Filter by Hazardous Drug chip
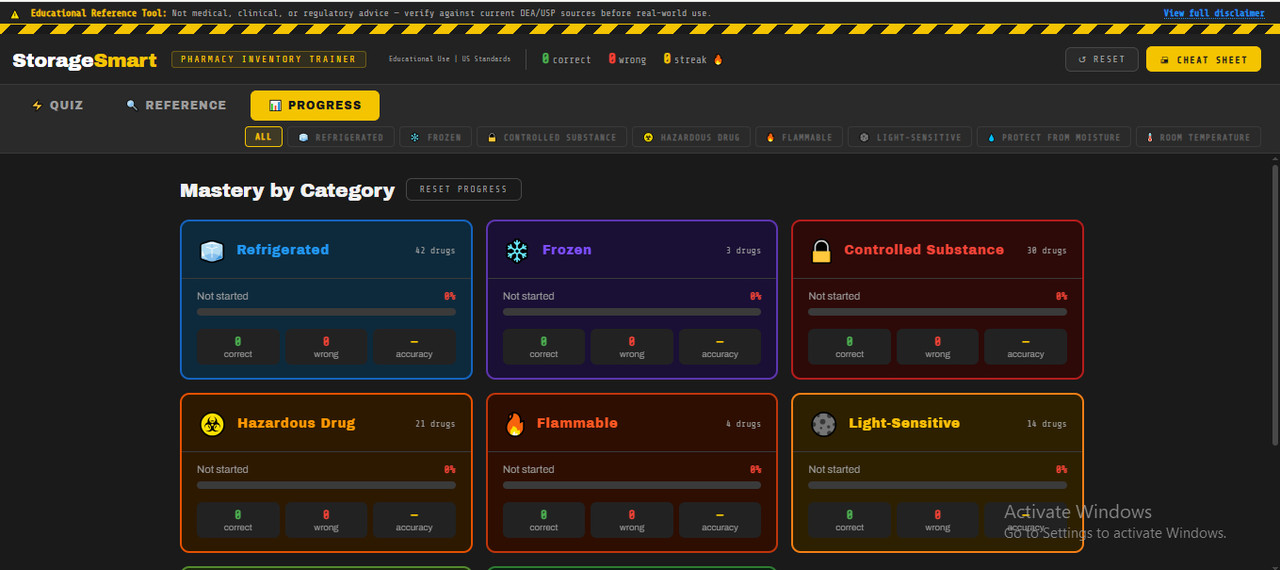 click(692, 137)
